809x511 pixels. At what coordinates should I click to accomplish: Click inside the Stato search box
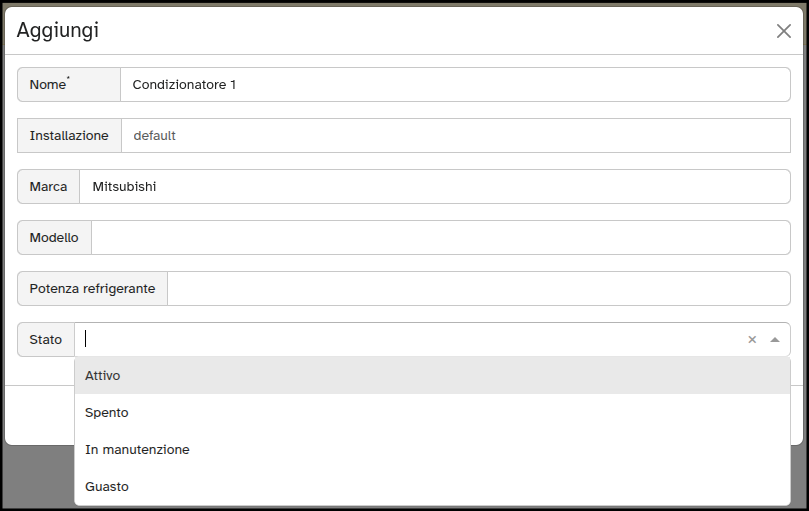click(x=410, y=340)
